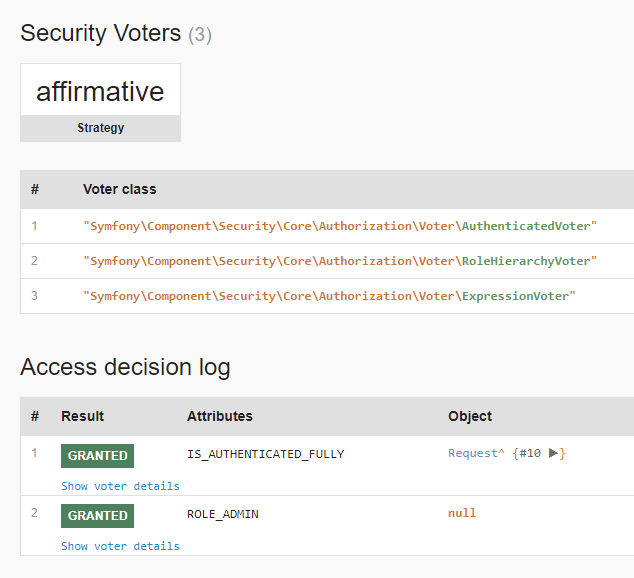Click the Strategy label under affirmative

point(100,128)
